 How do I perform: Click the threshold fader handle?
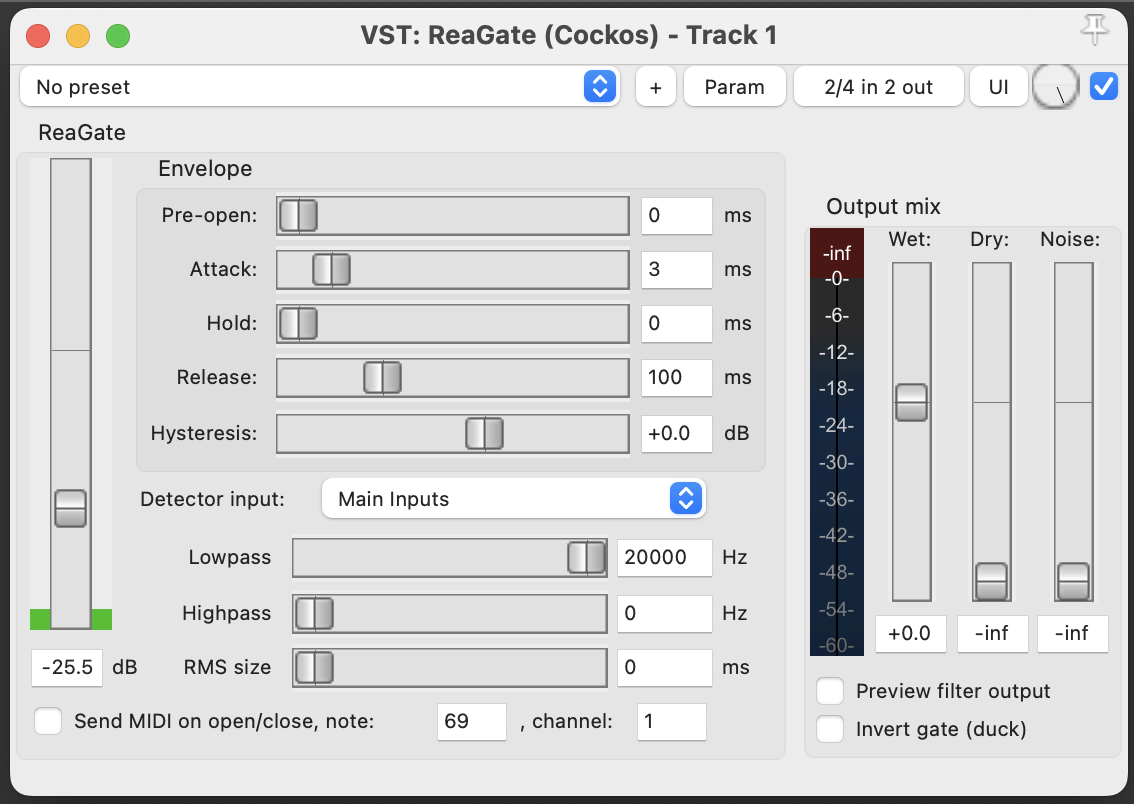click(70, 508)
